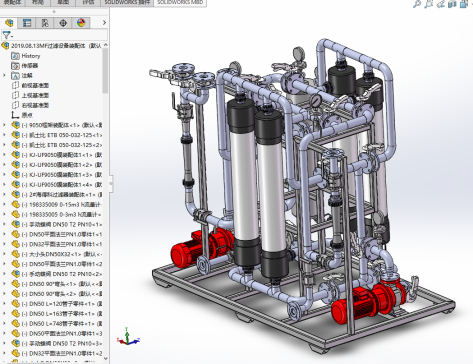
Task: Click the feature tree vertical scrollbar thumb
Action: [x=106, y=71]
